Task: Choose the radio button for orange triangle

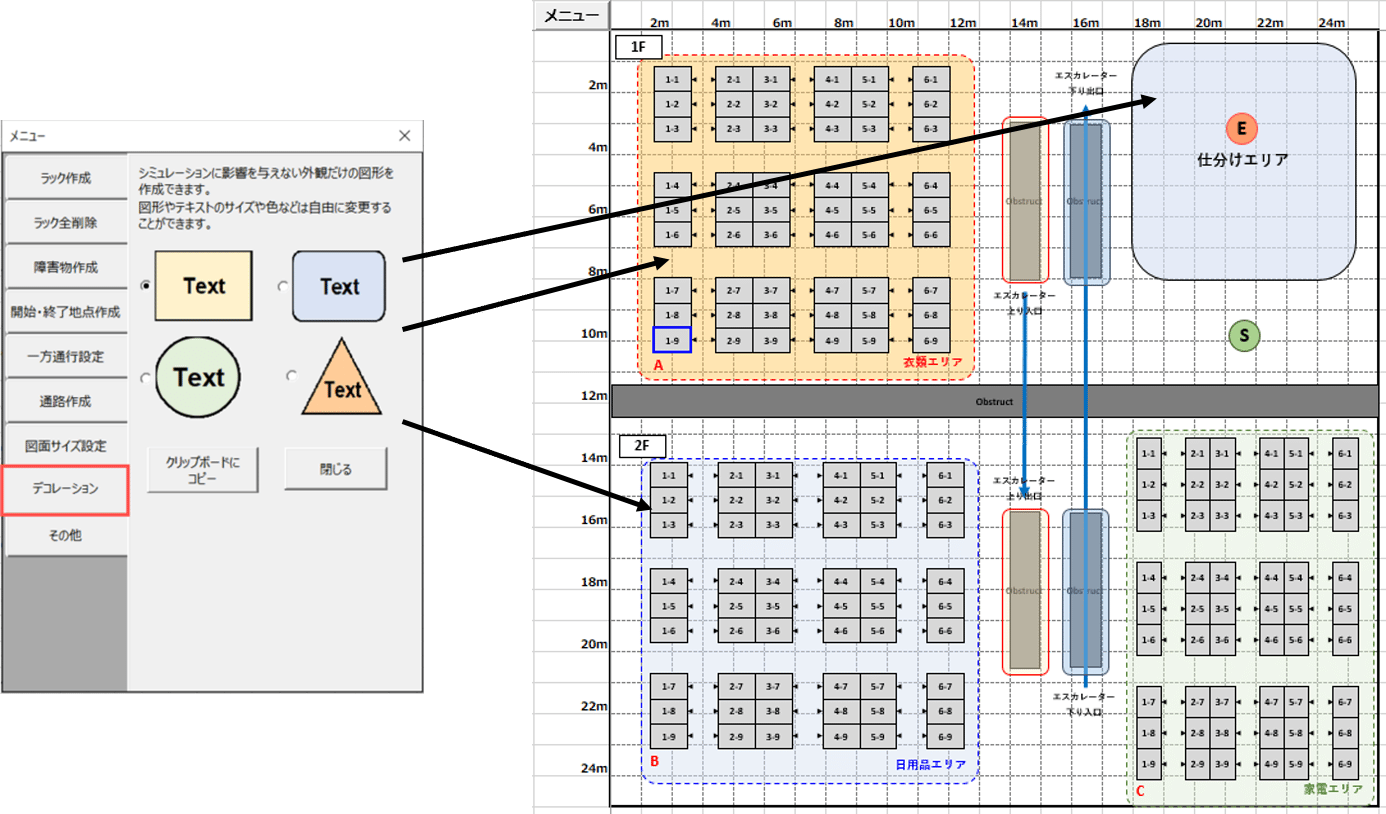Action: [291, 376]
